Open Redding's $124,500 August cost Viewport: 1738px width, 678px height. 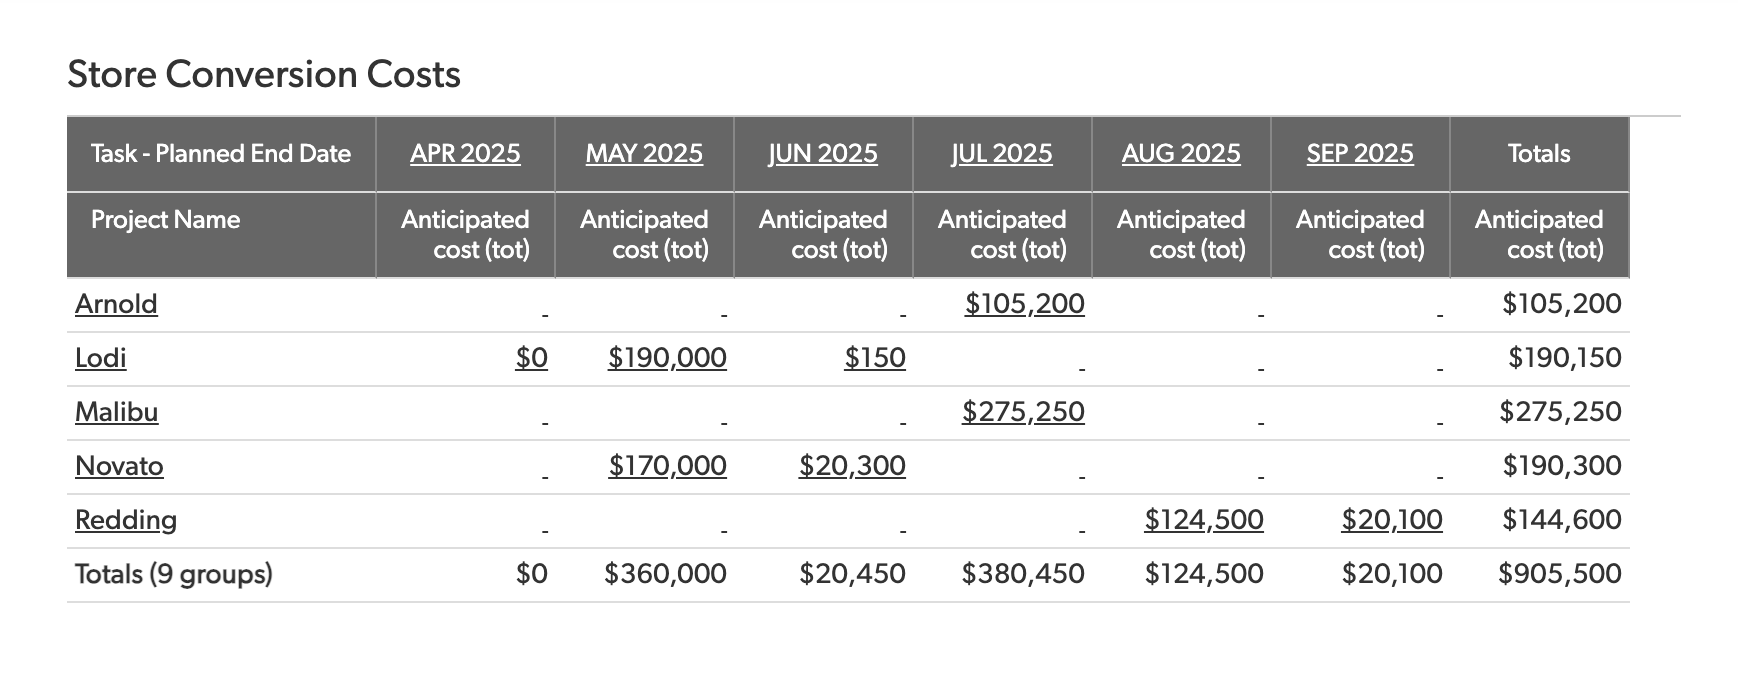pyautogui.click(x=1204, y=520)
